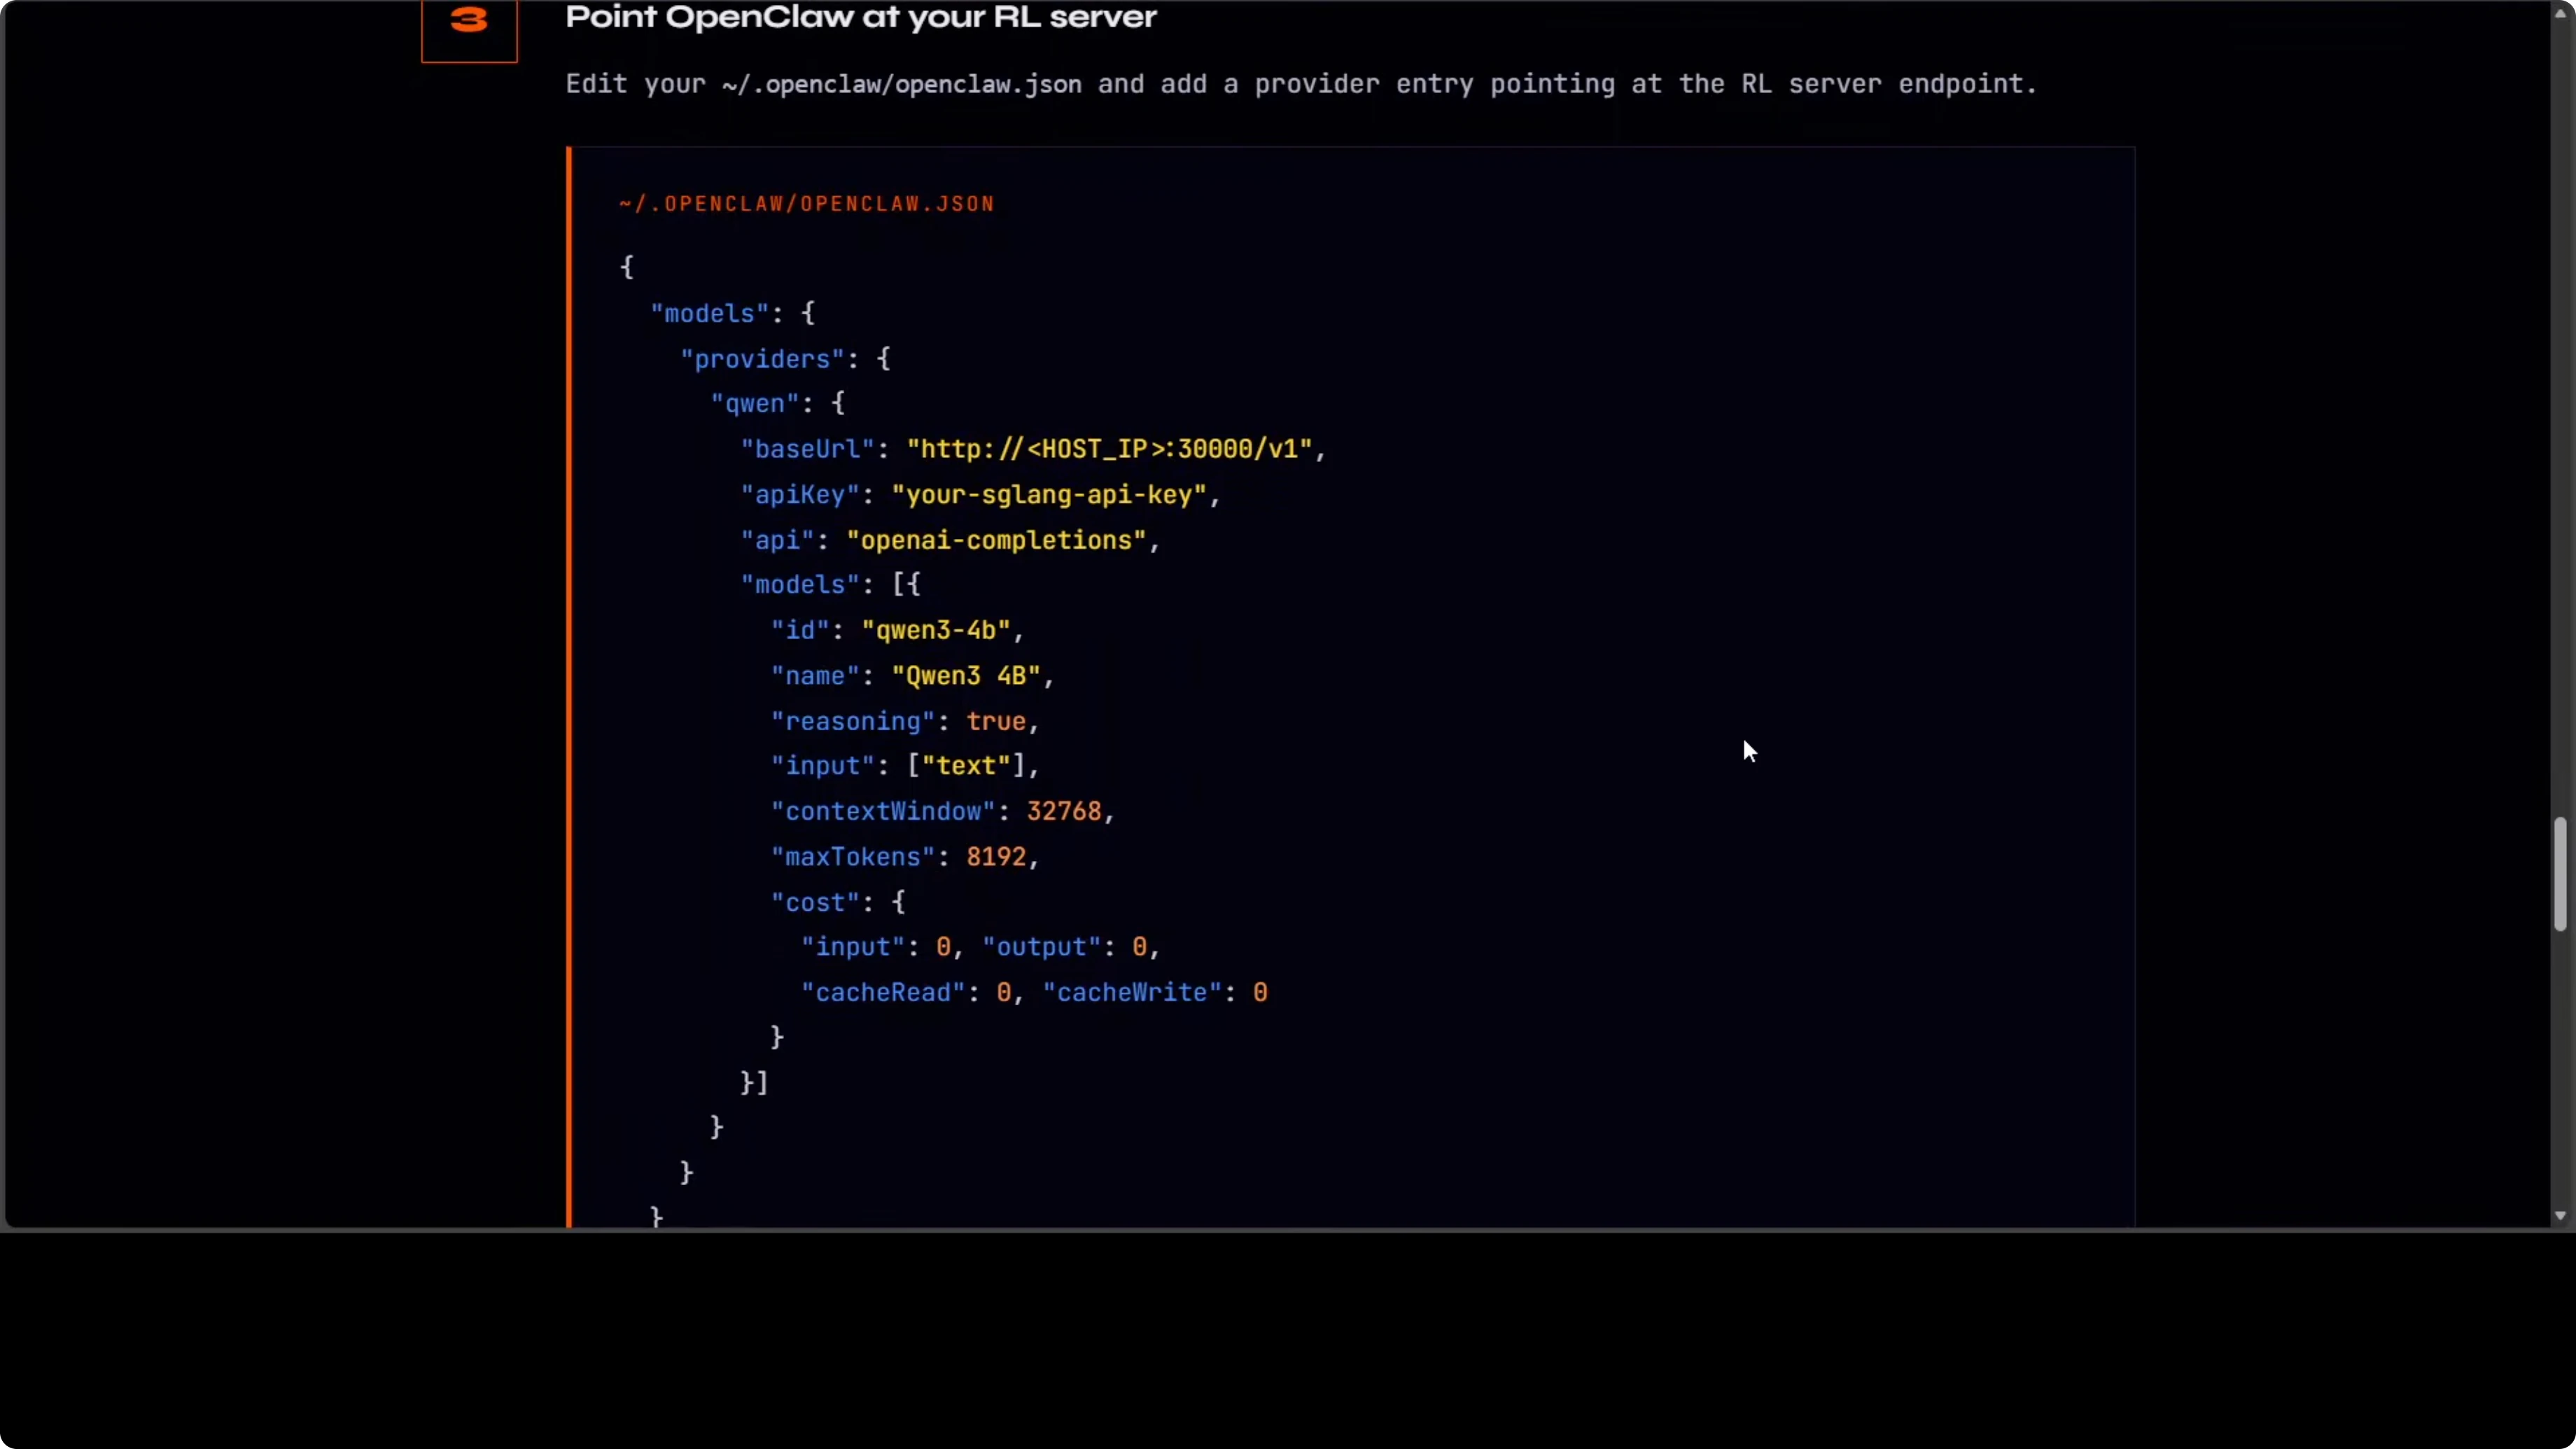Click the cacheWrite zero value
The width and height of the screenshot is (2576, 1449).
[x=1259, y=992]
